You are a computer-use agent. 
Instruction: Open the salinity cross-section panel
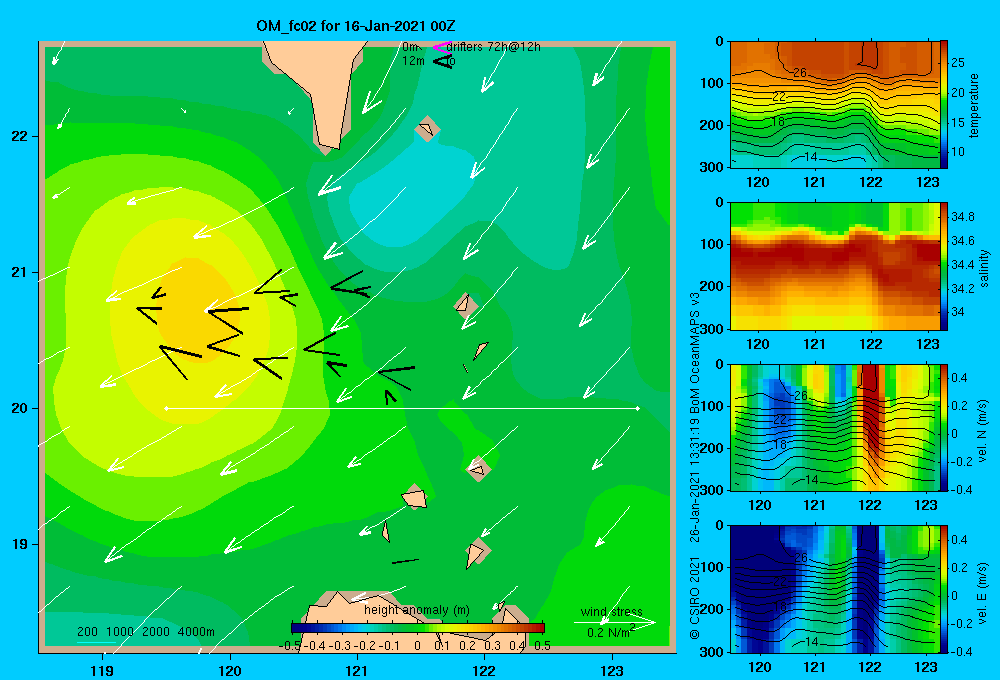click(834, 266)
